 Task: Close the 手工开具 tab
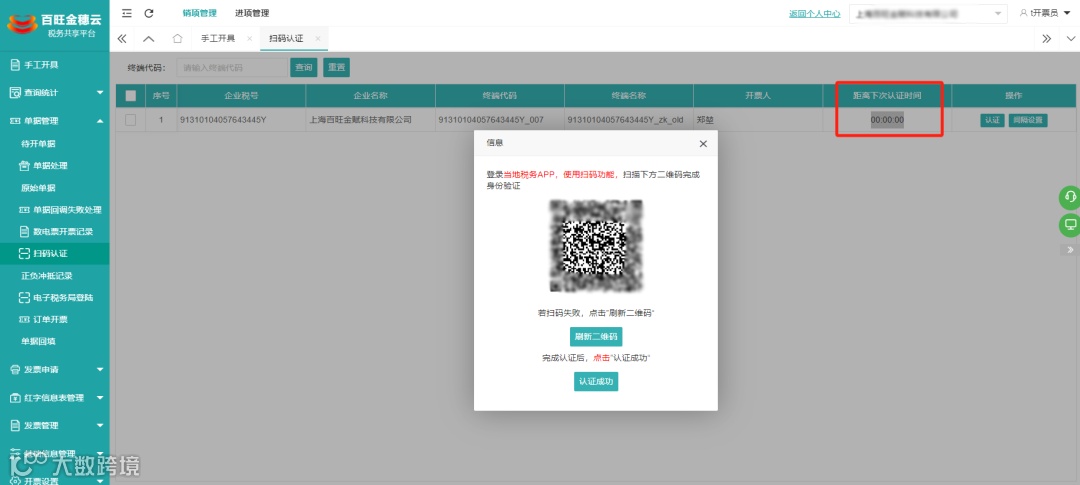[x=249, y=39]
